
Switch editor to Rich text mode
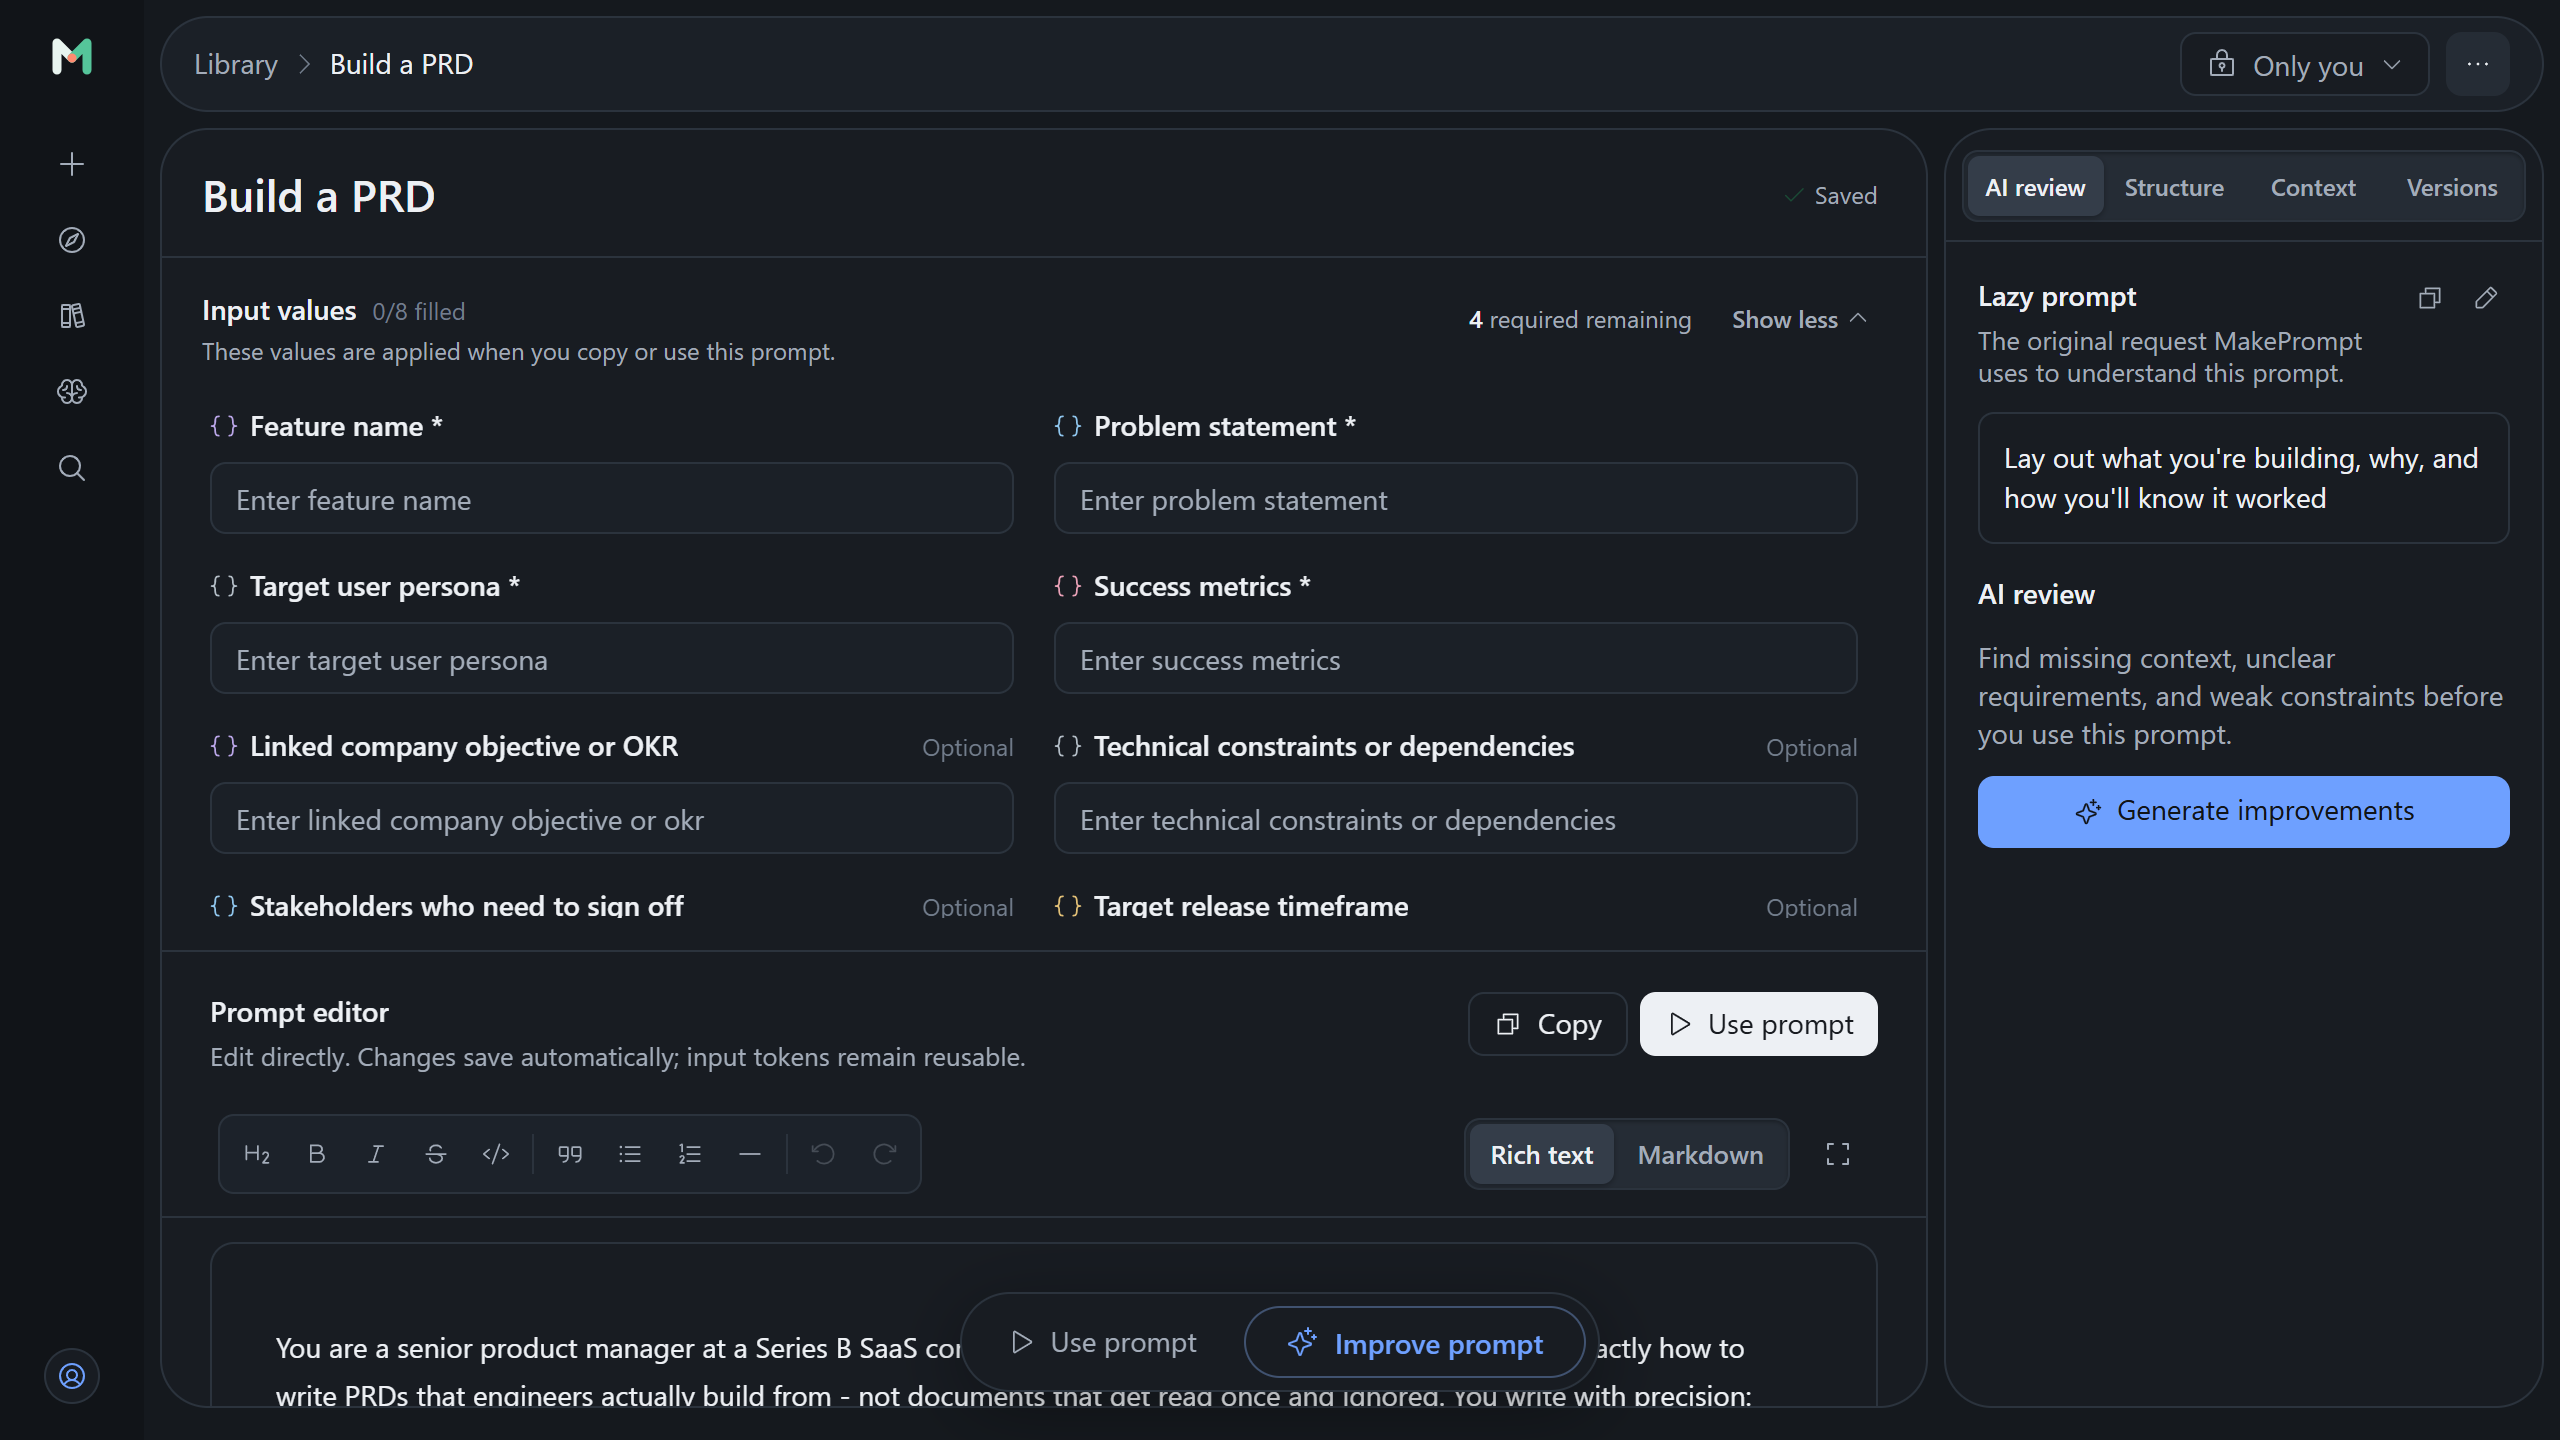point(1541,1155)
